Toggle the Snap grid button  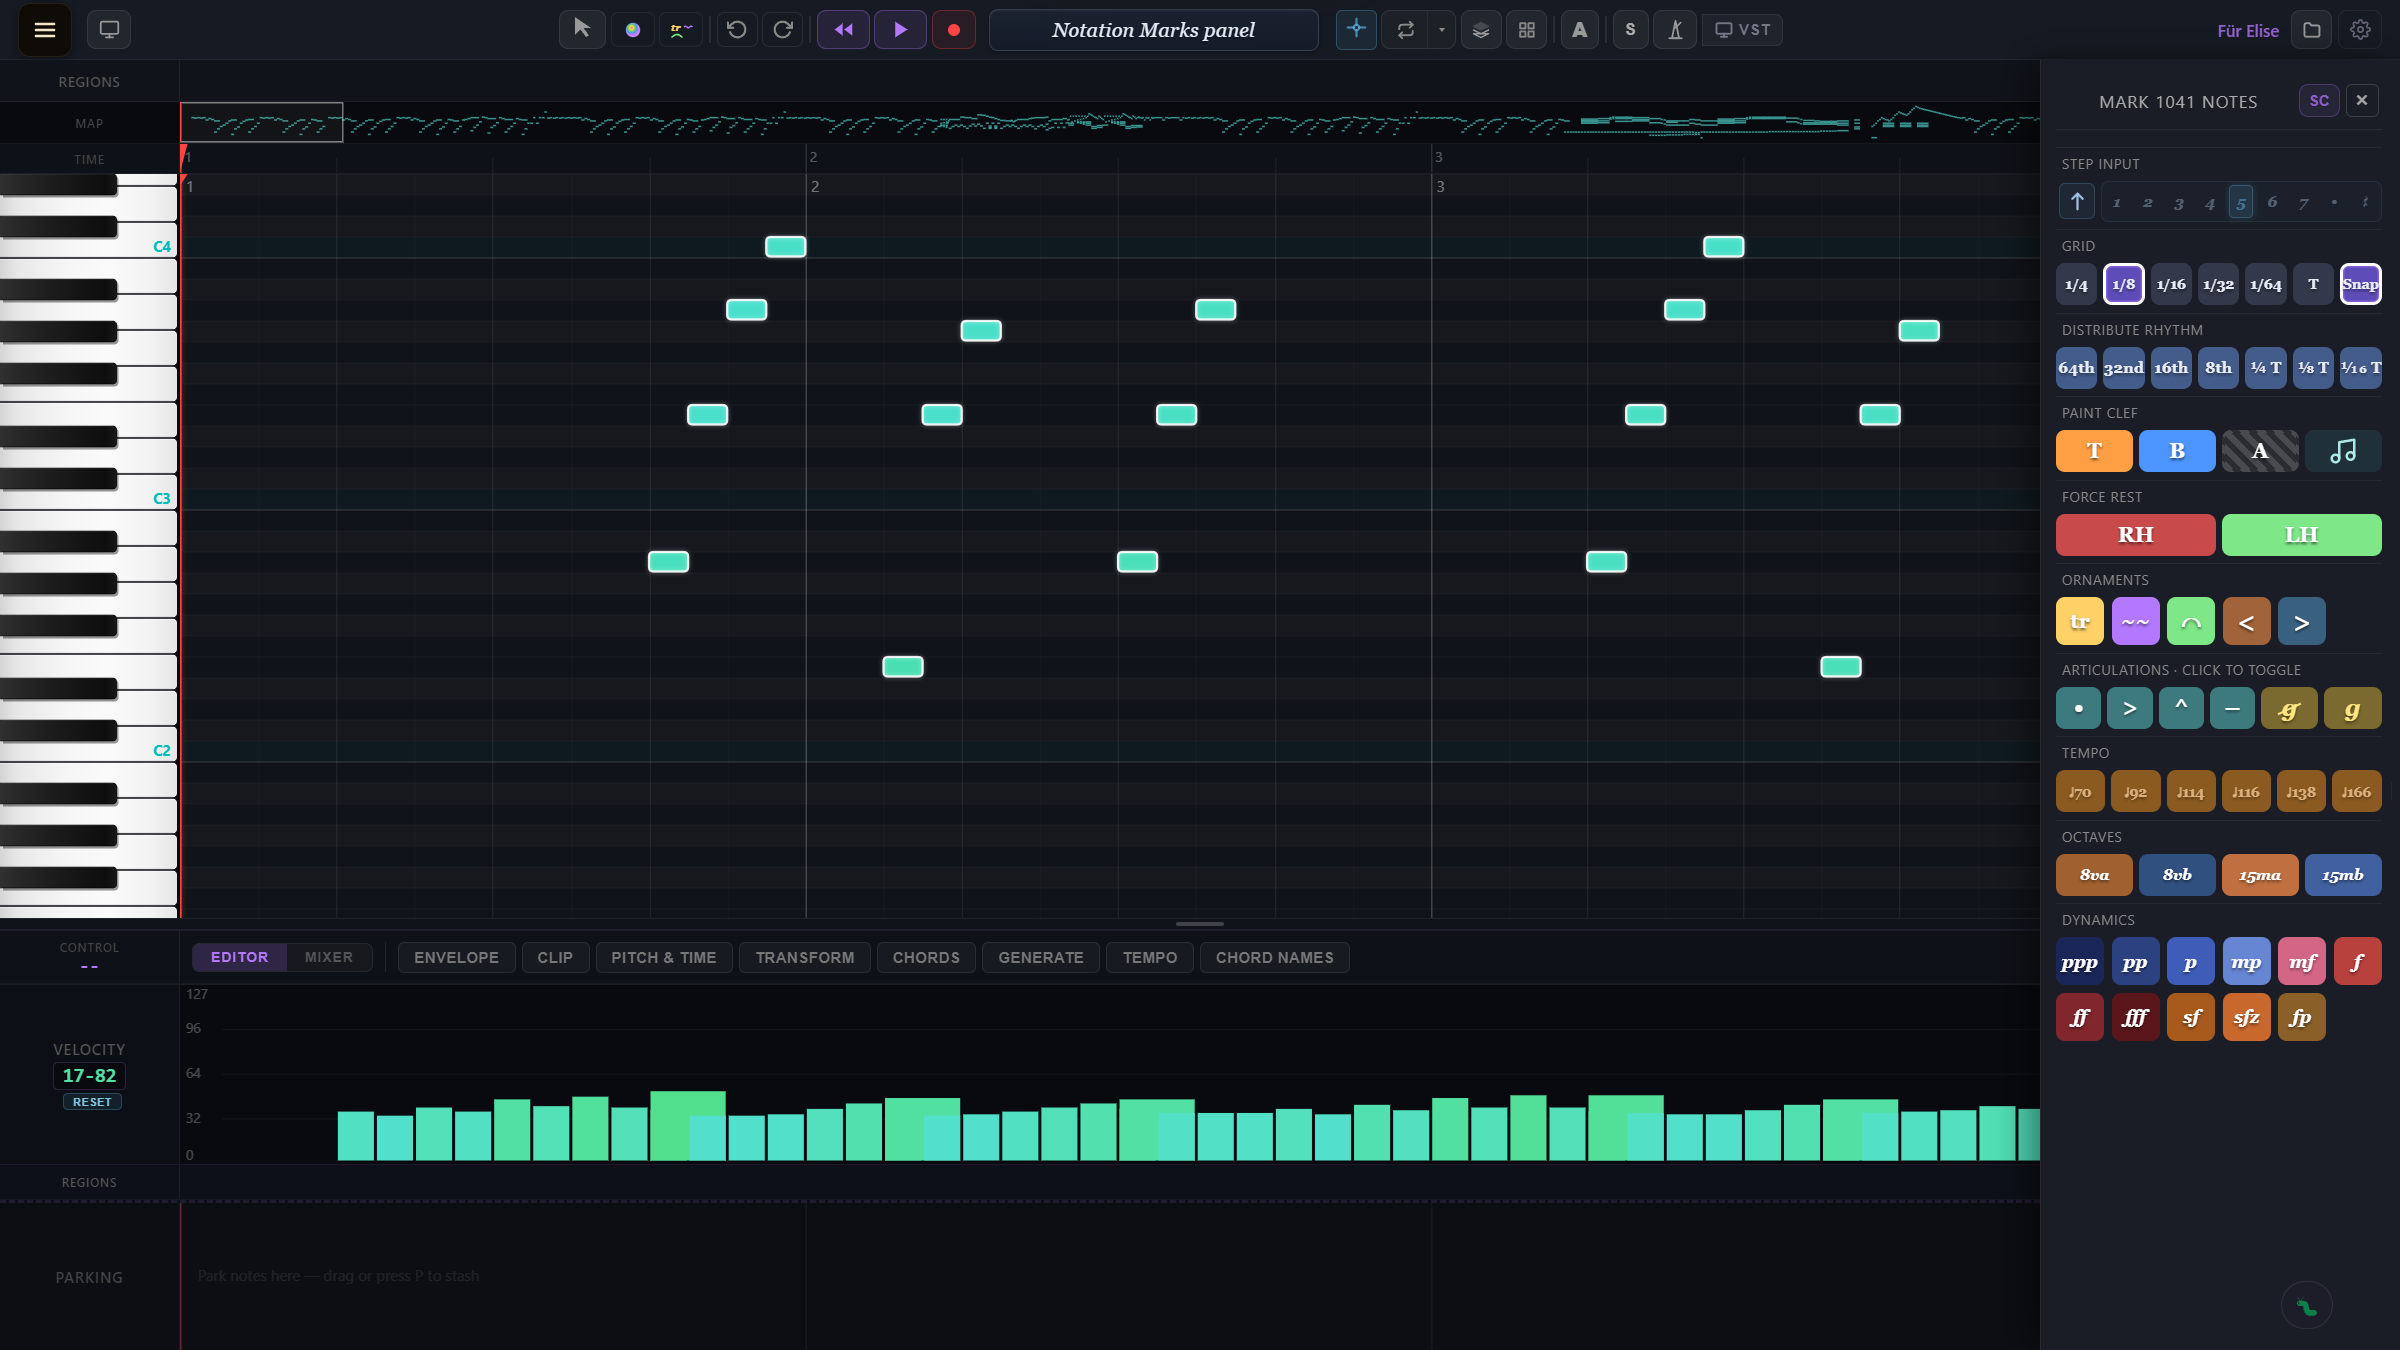[x=2361, y=285]
